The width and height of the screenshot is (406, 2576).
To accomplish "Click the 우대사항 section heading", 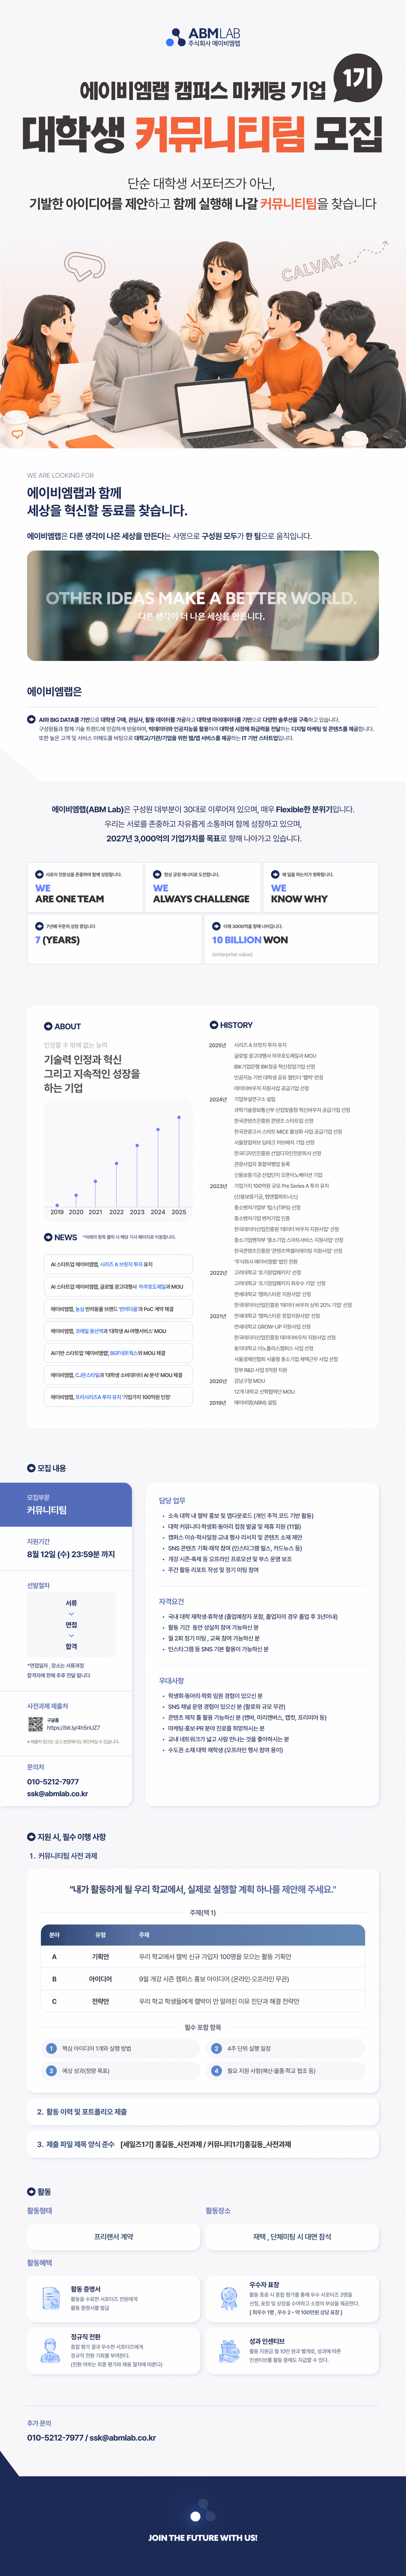I will [171, 1681].
